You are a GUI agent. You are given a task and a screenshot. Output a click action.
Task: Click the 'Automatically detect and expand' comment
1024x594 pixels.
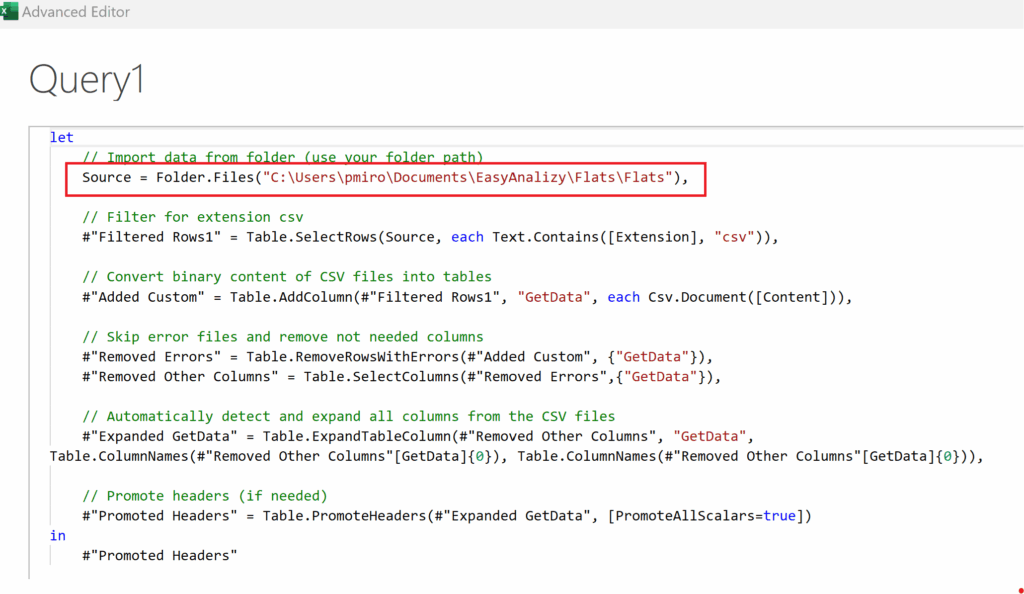[348, 416]
